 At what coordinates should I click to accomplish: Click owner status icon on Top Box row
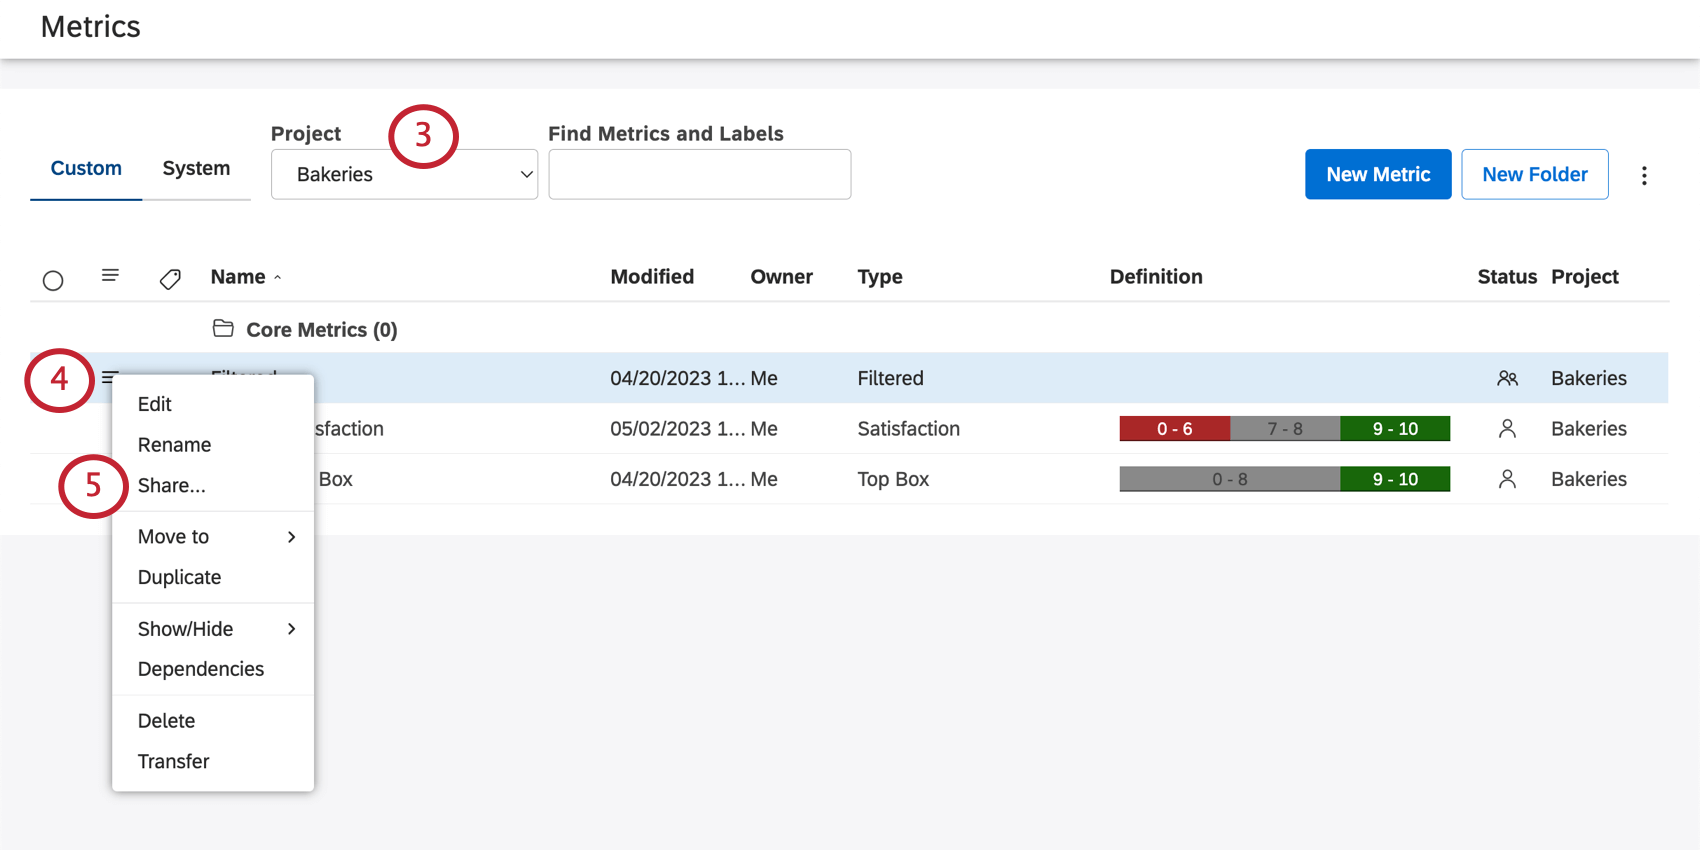point(1507,479)
